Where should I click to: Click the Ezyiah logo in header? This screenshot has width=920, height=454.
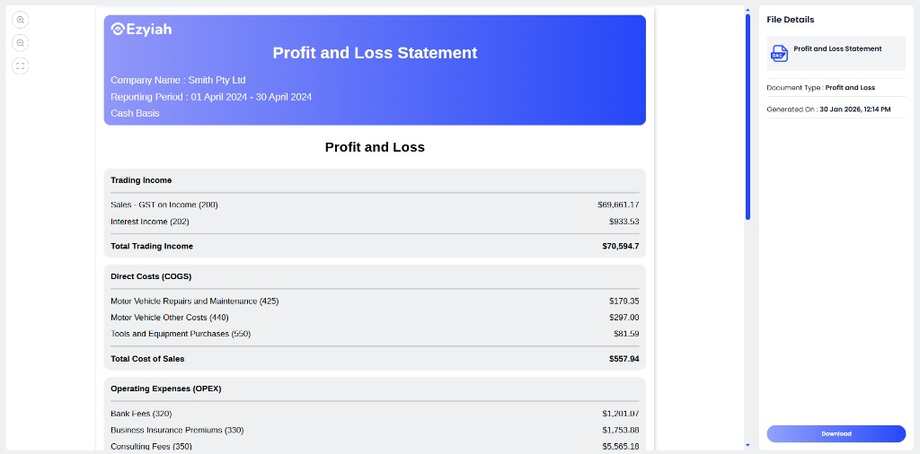point(141,30)
